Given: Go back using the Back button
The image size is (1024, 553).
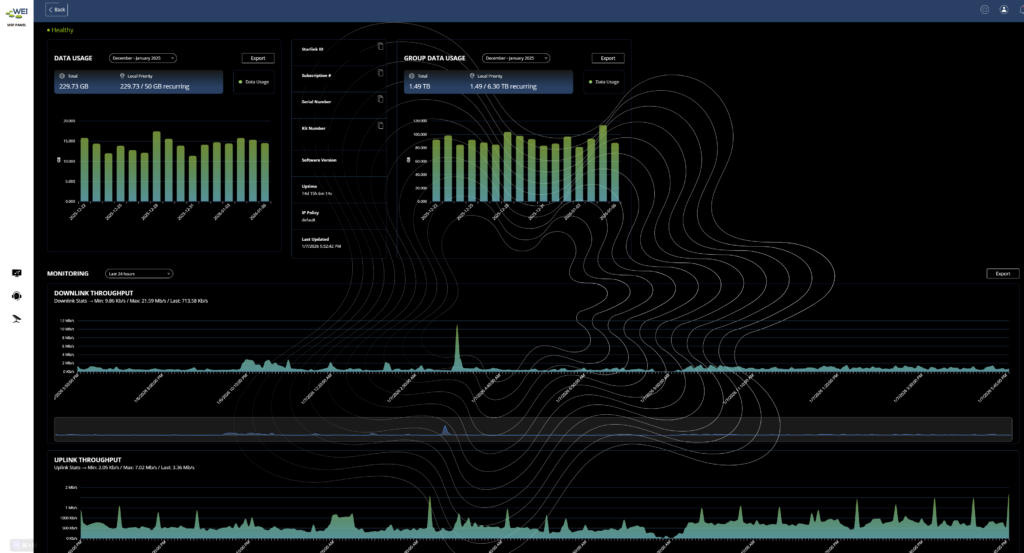Looking at the screenshot, I should click(57, 10).
